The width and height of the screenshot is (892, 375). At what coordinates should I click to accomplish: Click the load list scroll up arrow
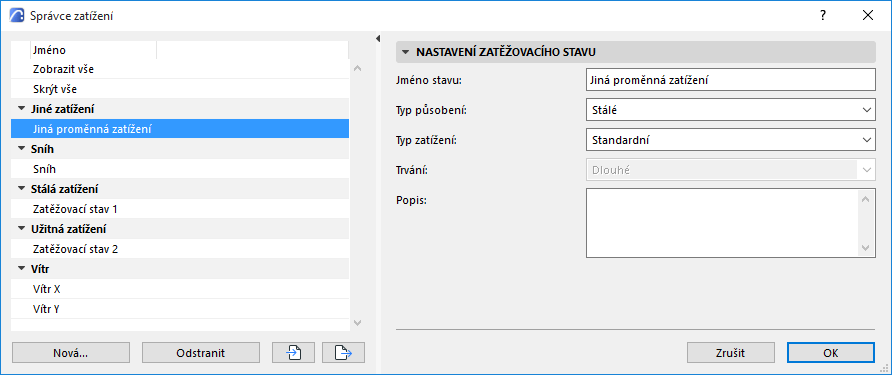point(357,68)
